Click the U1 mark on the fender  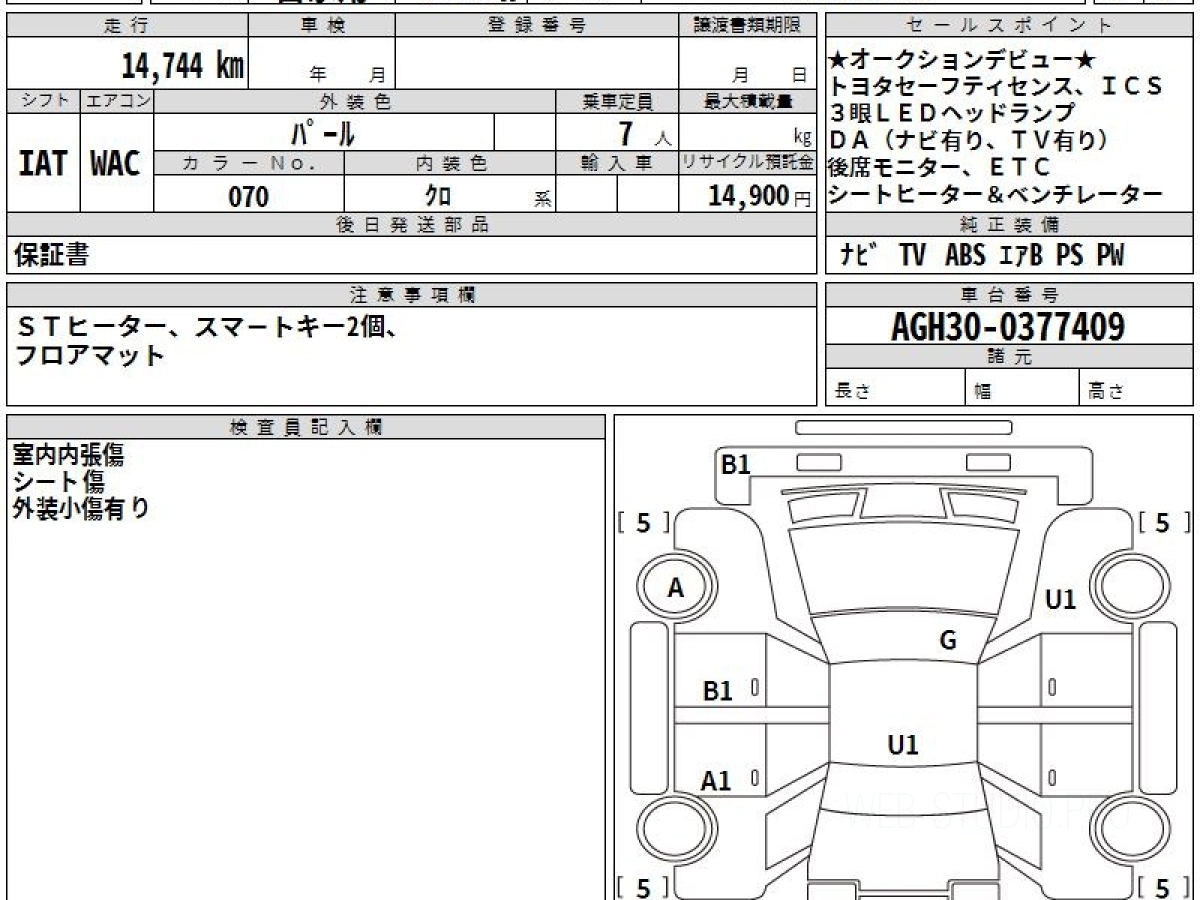coord(1060,600)
